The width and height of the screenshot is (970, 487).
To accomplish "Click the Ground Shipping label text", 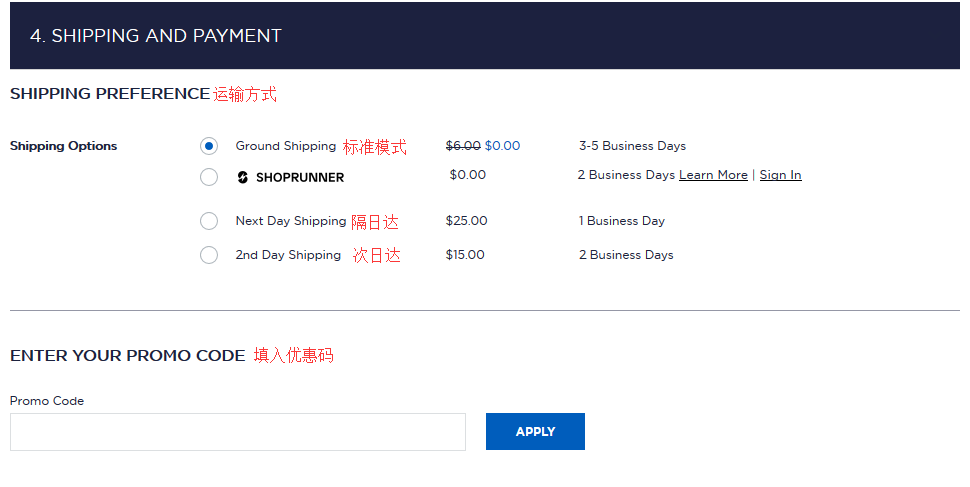I will tap(286, 146).
